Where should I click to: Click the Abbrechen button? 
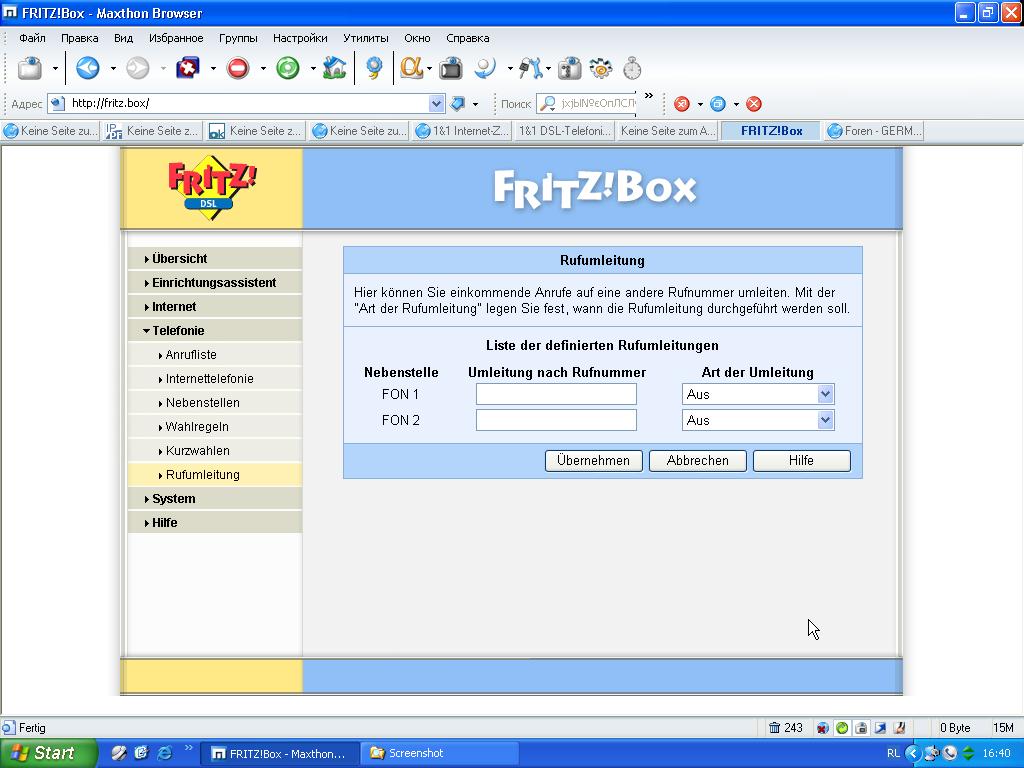tap(697, 460)
